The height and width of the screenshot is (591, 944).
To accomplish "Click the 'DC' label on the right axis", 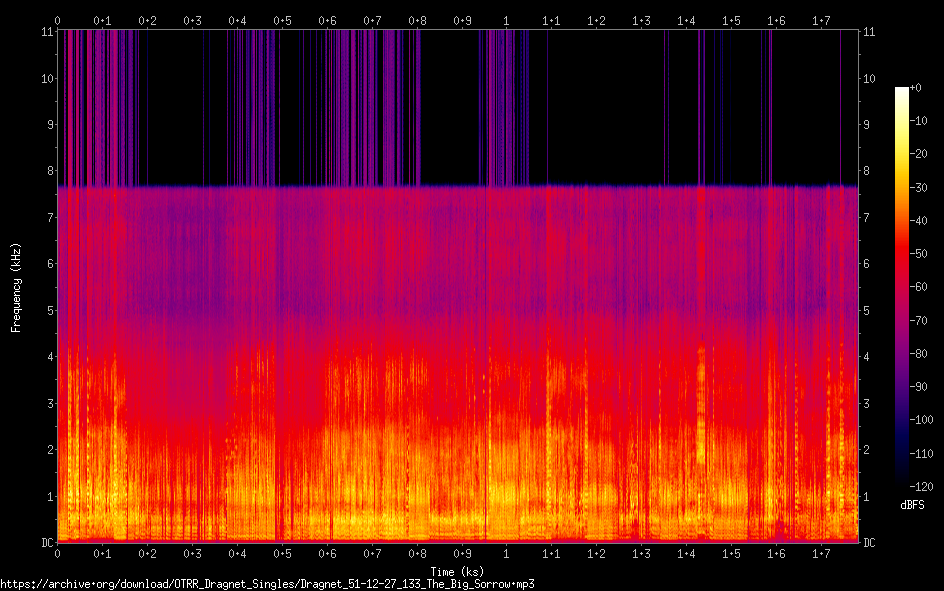I will (x=869, y=543).
